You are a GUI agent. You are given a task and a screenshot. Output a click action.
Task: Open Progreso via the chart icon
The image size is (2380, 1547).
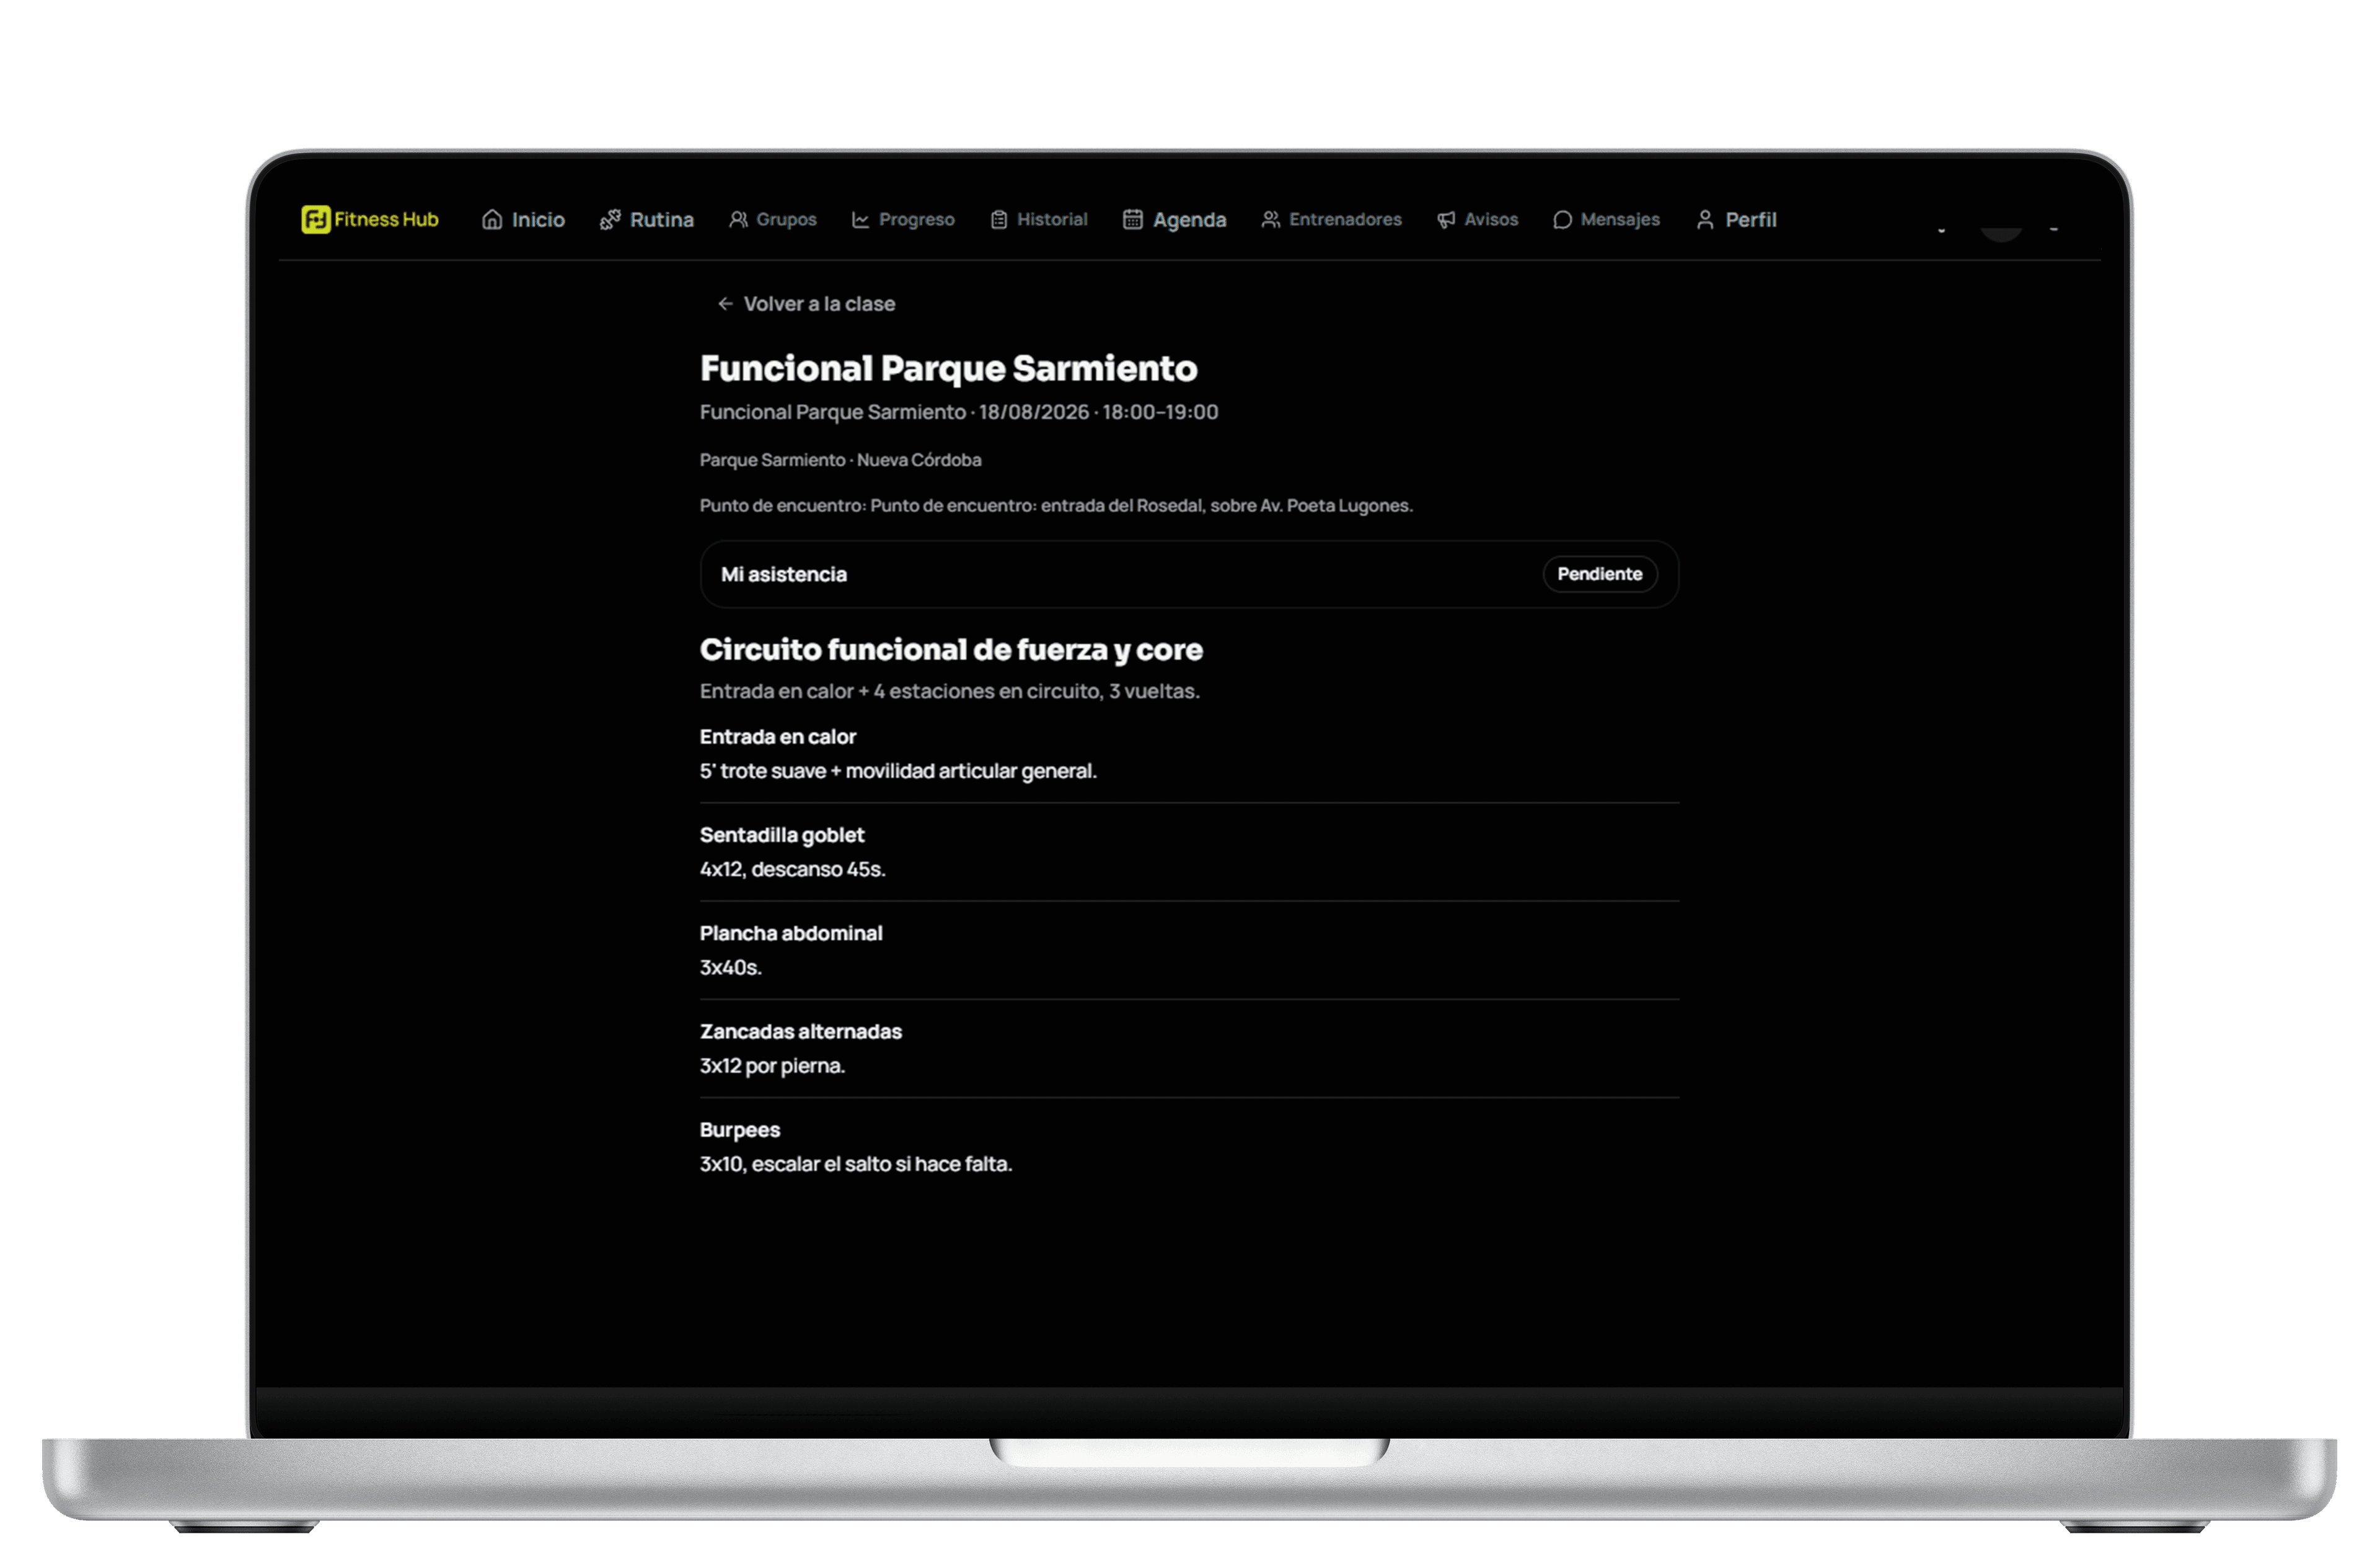860,219
